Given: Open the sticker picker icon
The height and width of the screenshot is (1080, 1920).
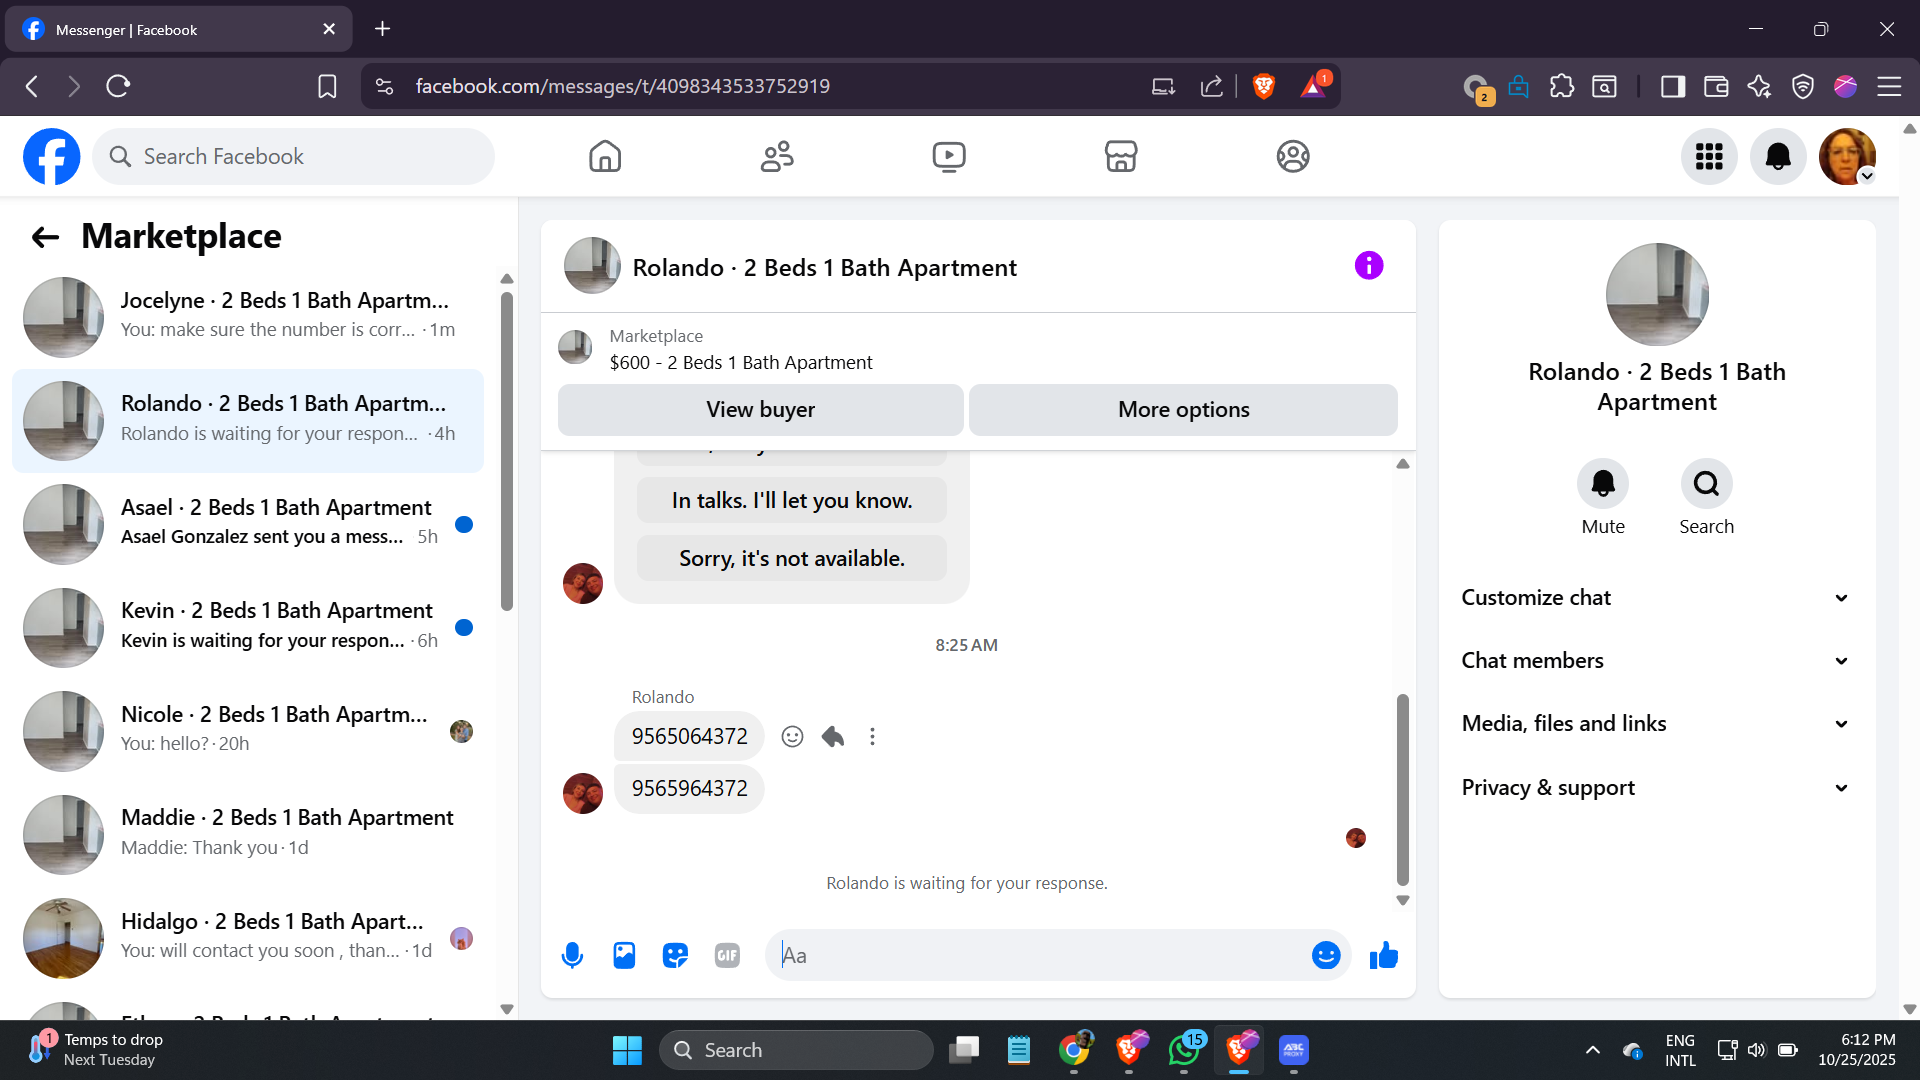Looking at the screenshot, I should pos(676,956).
